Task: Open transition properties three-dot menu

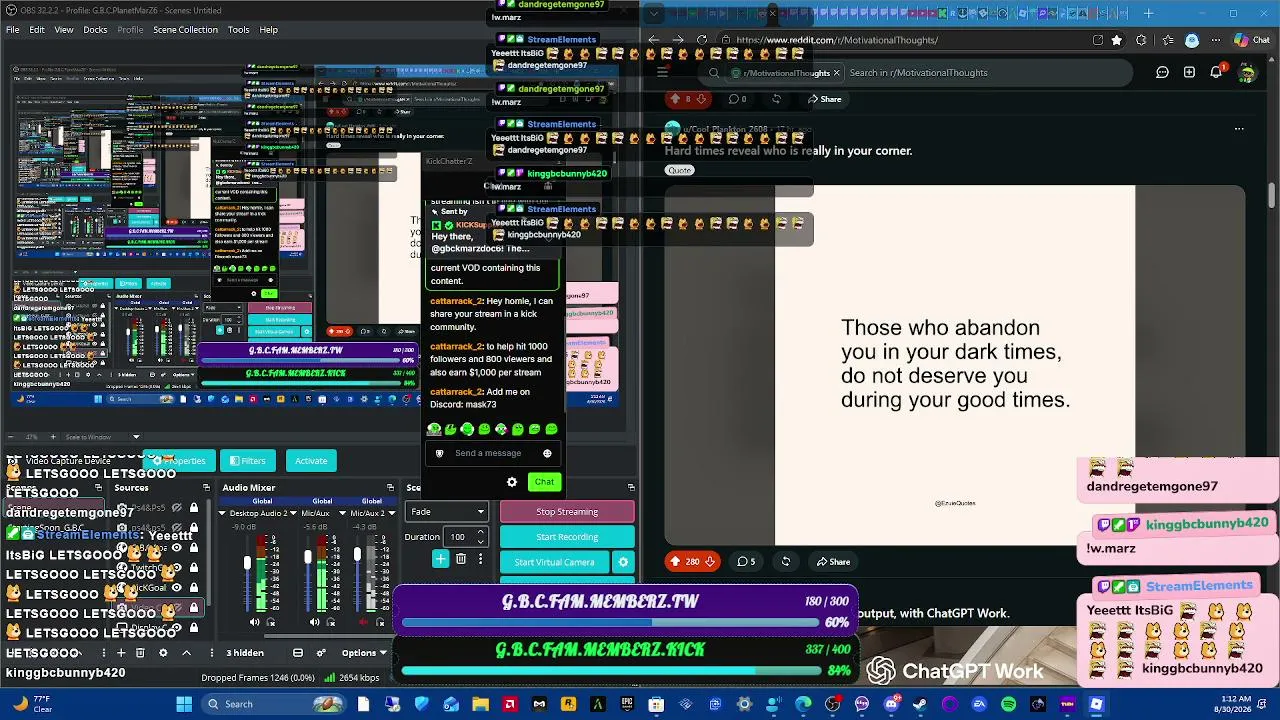Action: click(x=480, y=559)
